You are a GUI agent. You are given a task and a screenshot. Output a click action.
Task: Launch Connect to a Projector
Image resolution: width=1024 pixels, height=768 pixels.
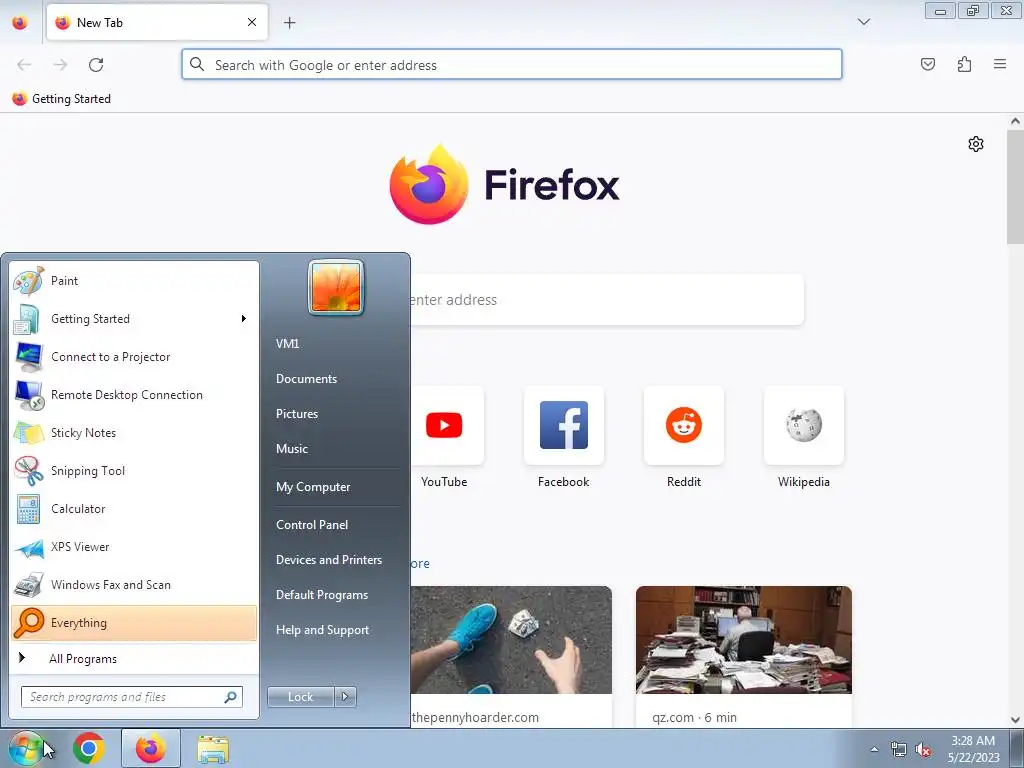(x=134, y=357)
